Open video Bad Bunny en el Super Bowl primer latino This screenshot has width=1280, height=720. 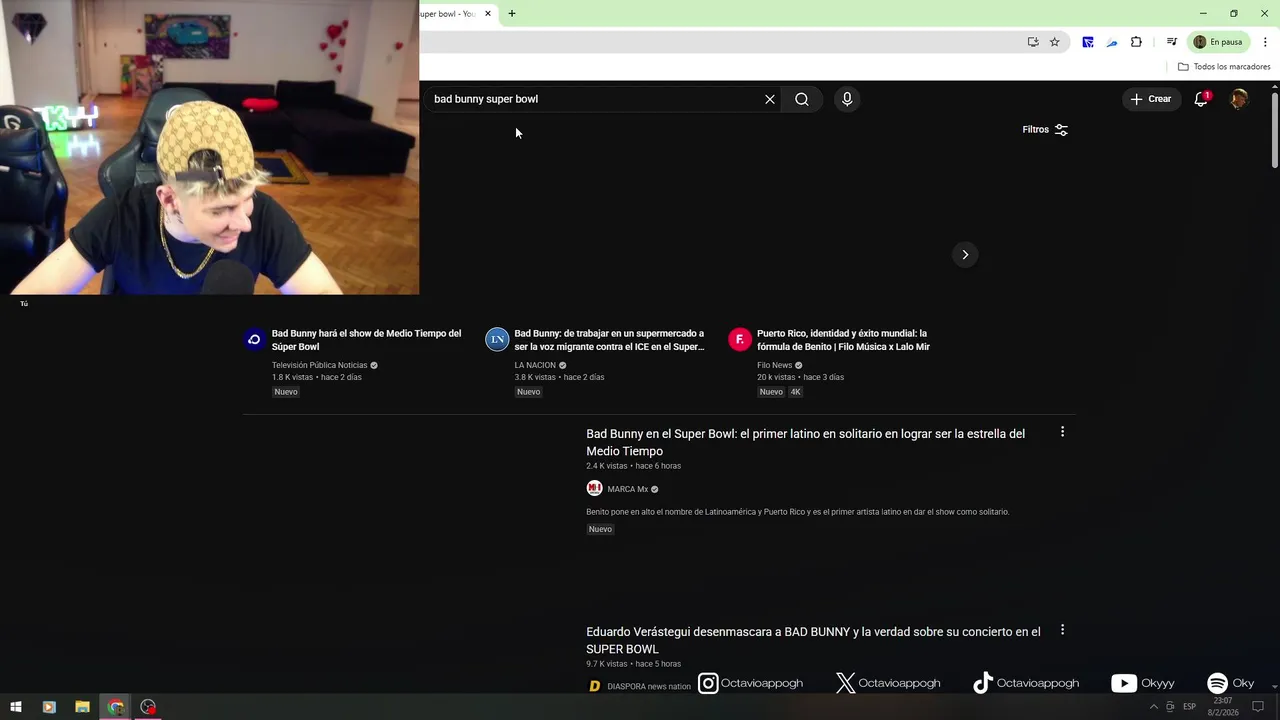[805, 442]
